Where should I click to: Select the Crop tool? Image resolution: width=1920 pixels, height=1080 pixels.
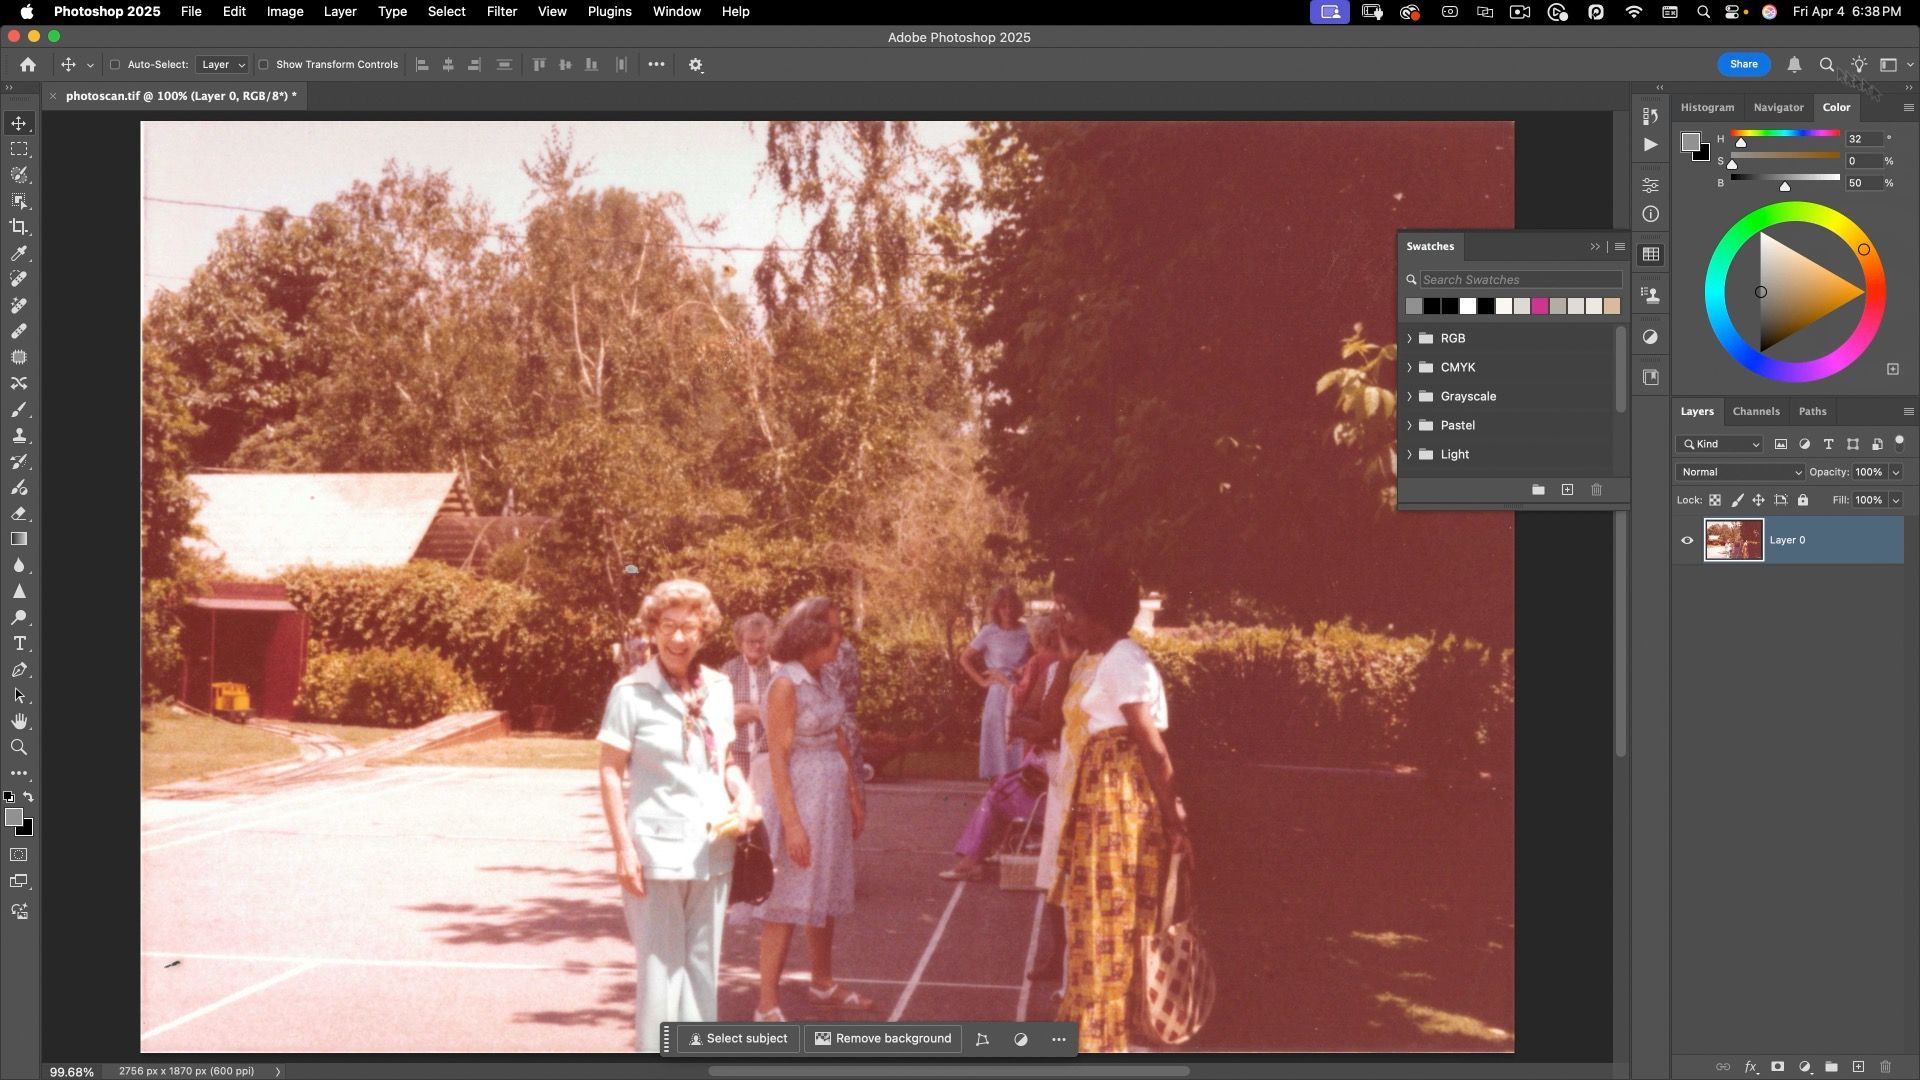(19, 227)
